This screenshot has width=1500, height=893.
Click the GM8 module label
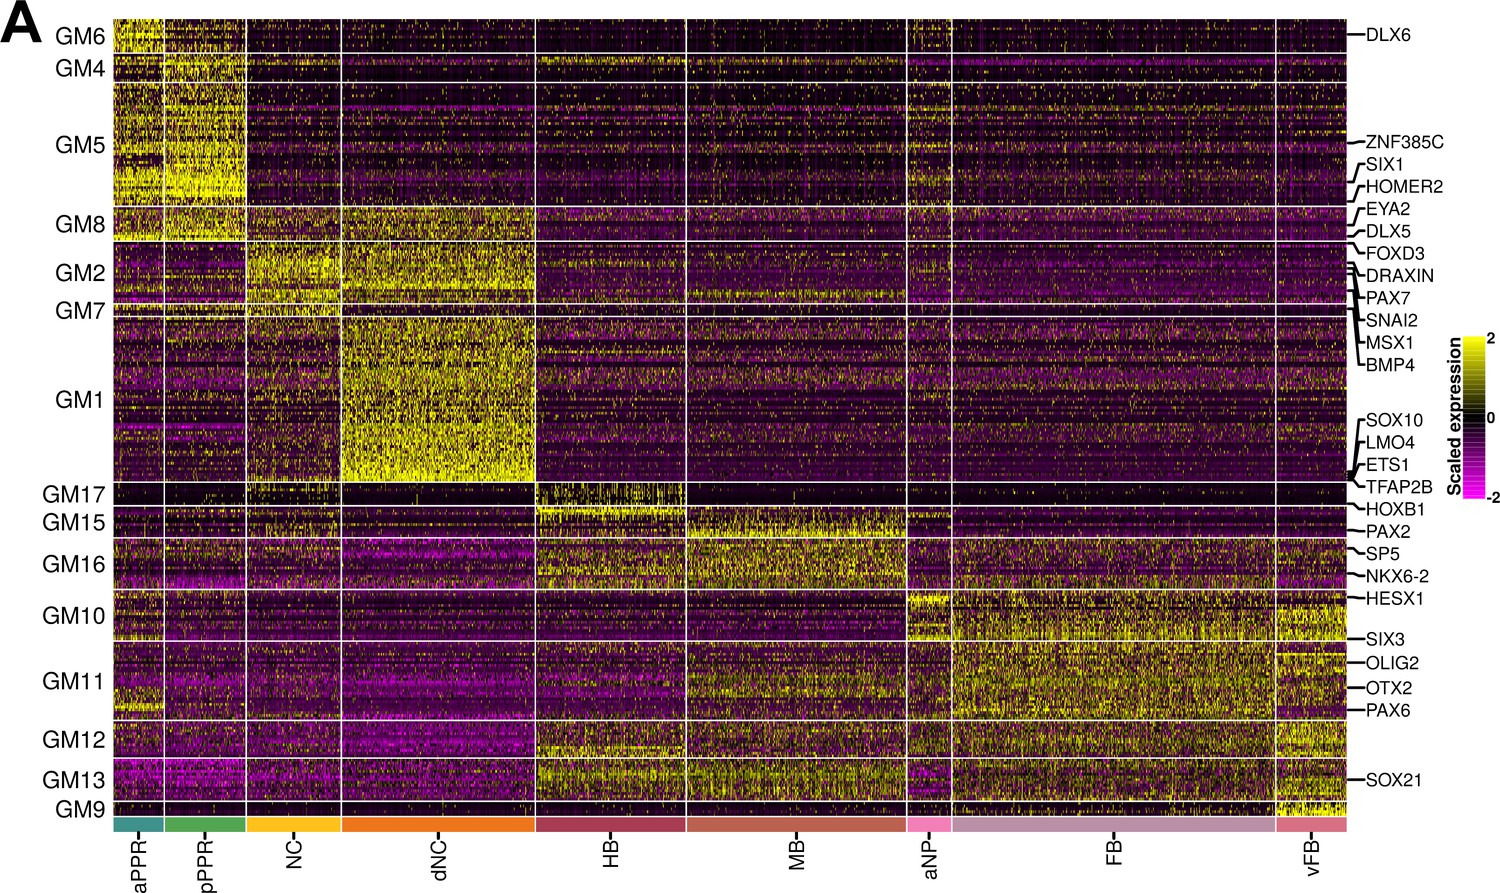click(80, 225)
